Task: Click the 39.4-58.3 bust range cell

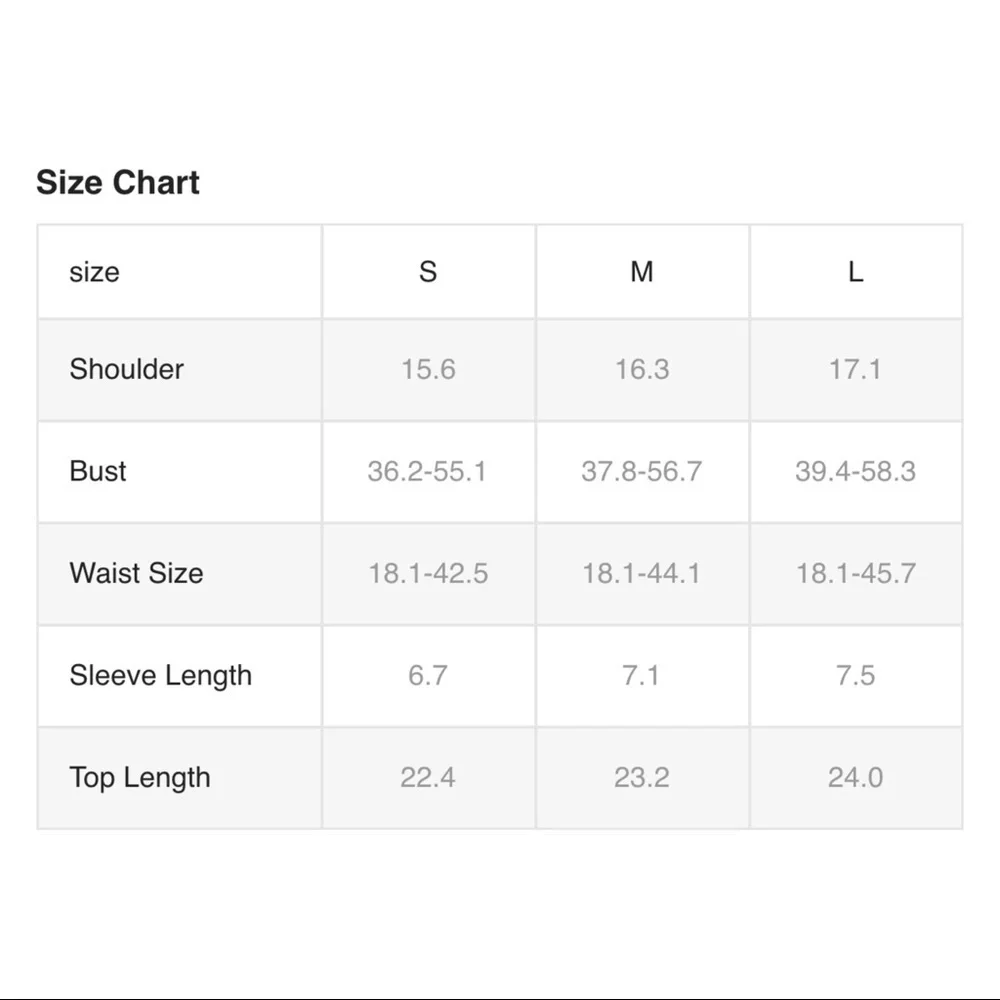Action: pos(855,471)
